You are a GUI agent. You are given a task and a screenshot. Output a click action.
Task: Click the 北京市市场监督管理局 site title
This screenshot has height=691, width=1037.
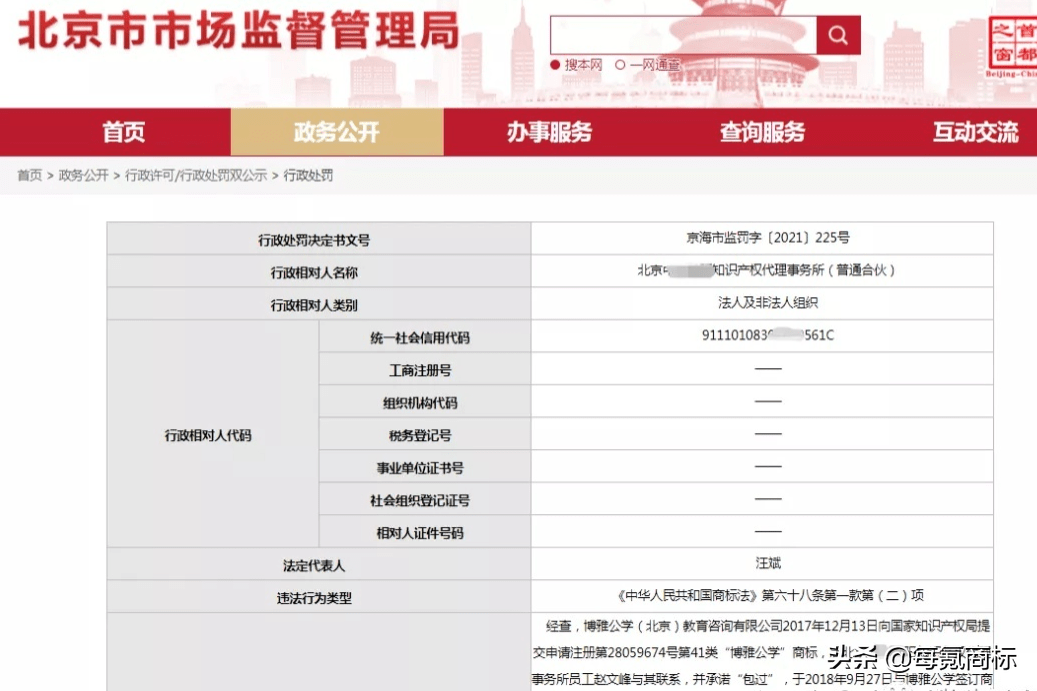click(238, 31)
